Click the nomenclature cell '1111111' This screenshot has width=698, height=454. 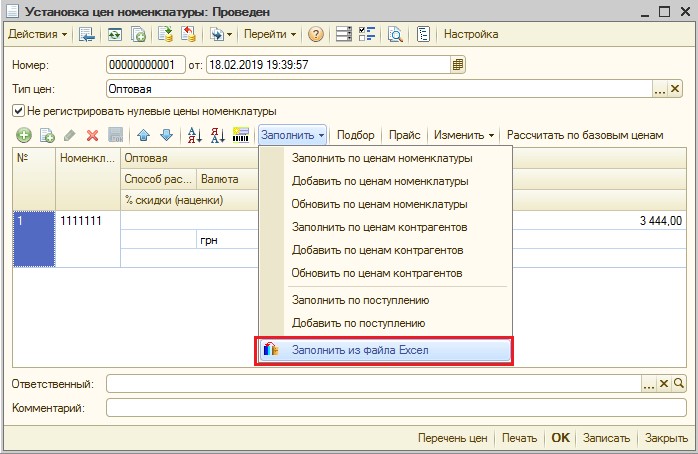88,239
